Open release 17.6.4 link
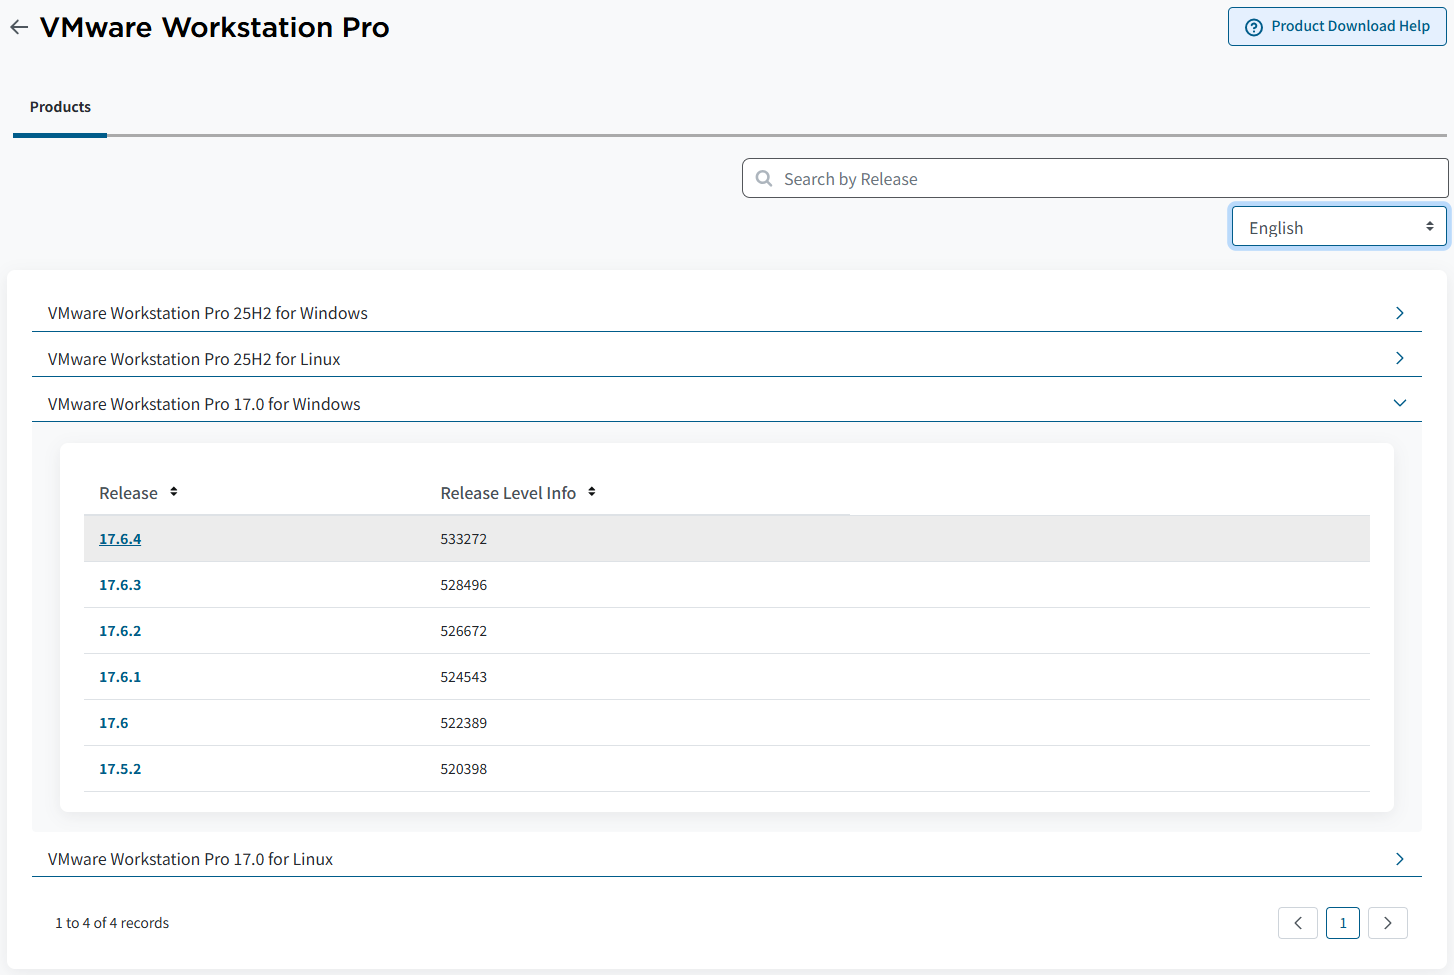Viewport: 1454px width, 975px height. click(120, 539)
